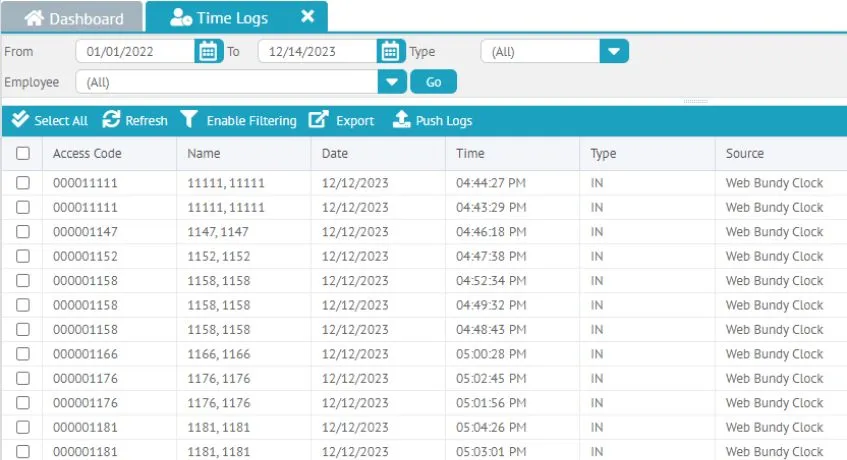This screenshot has width=847, height=460.
Task: Click name cell 1166, 1166
Action: coord(219,354)
